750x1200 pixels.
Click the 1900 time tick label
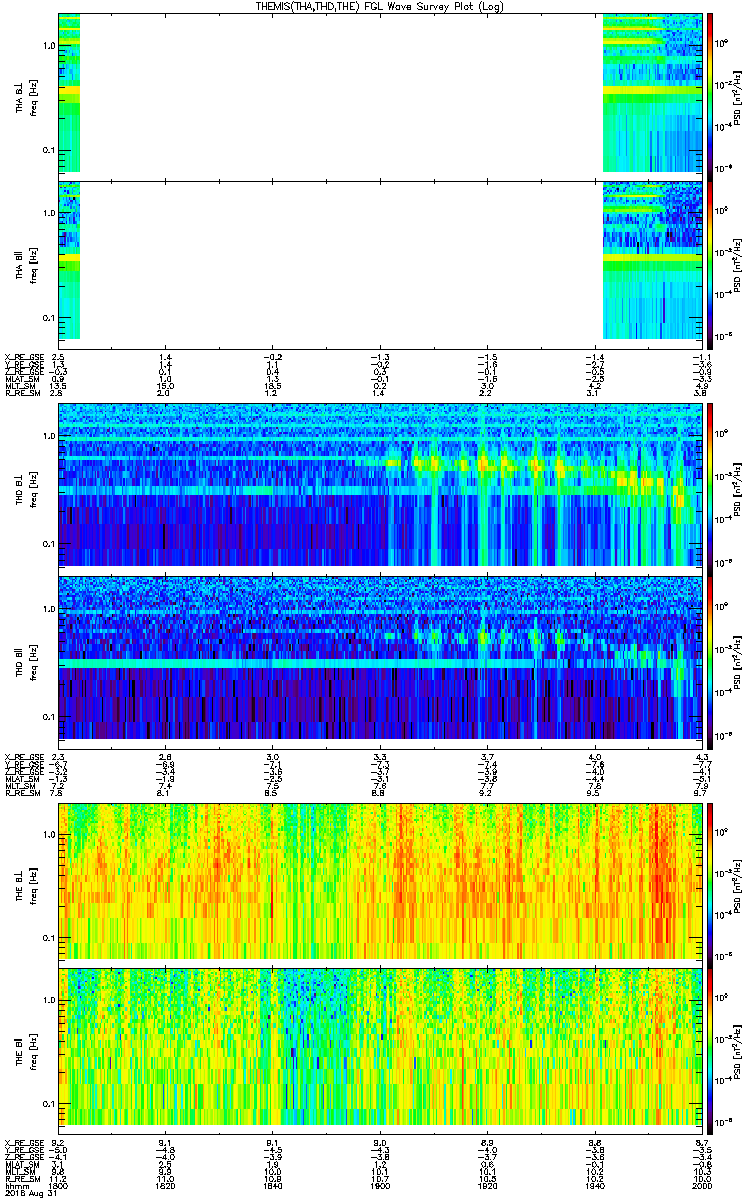(379, 1186)
